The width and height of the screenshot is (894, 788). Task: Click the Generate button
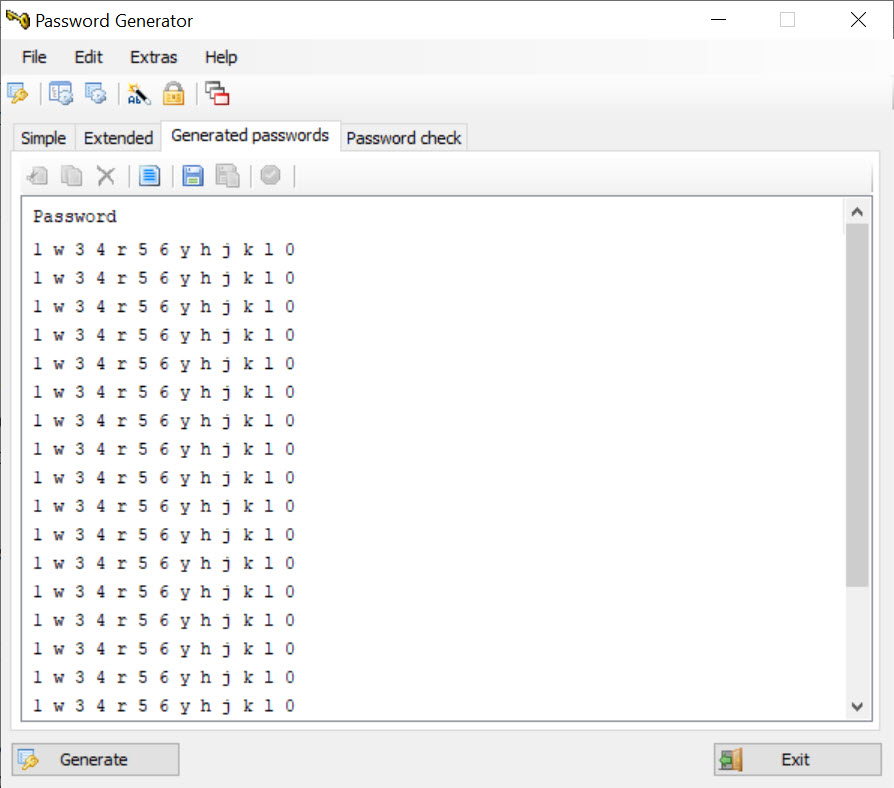click(95, 759)
